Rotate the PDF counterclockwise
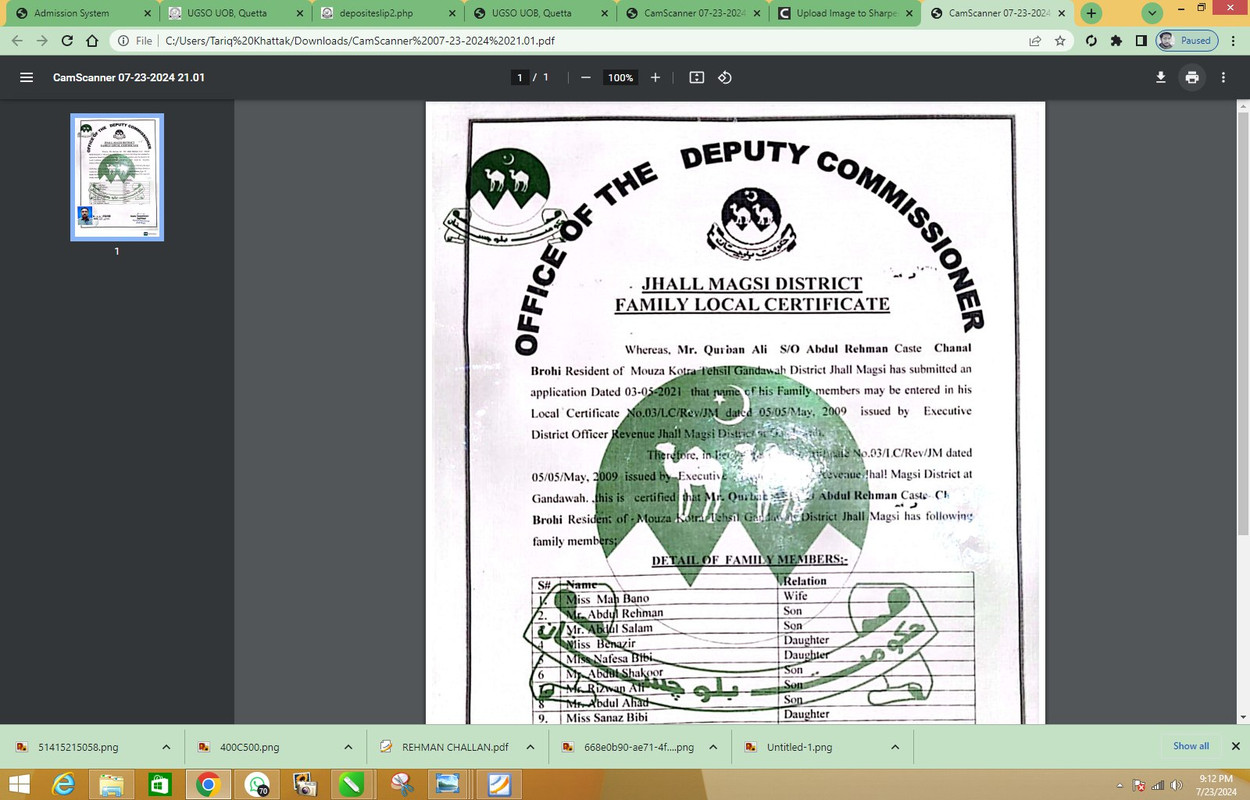 click(x=725, y=77)
